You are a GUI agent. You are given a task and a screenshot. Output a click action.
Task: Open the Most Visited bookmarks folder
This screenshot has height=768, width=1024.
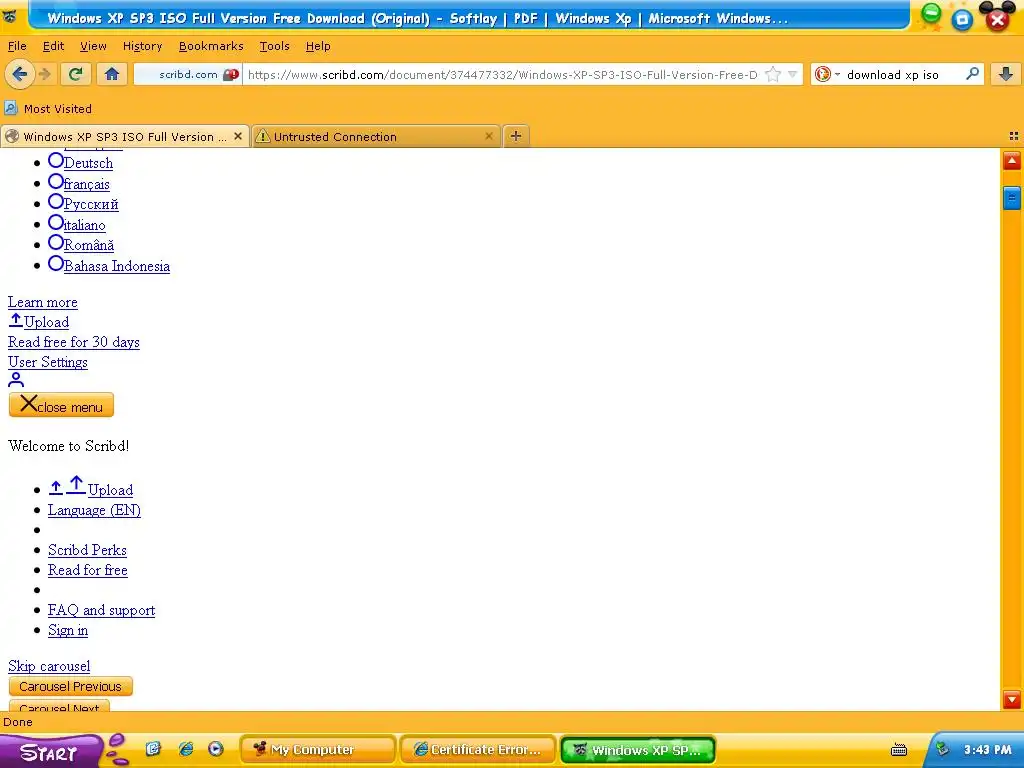click(48, 108)
